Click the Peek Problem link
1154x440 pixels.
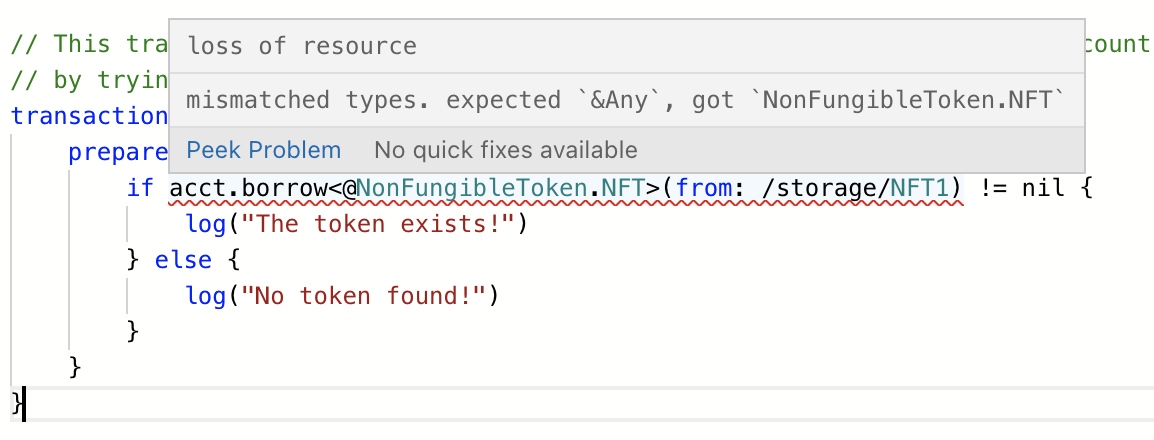pos(263,151)
